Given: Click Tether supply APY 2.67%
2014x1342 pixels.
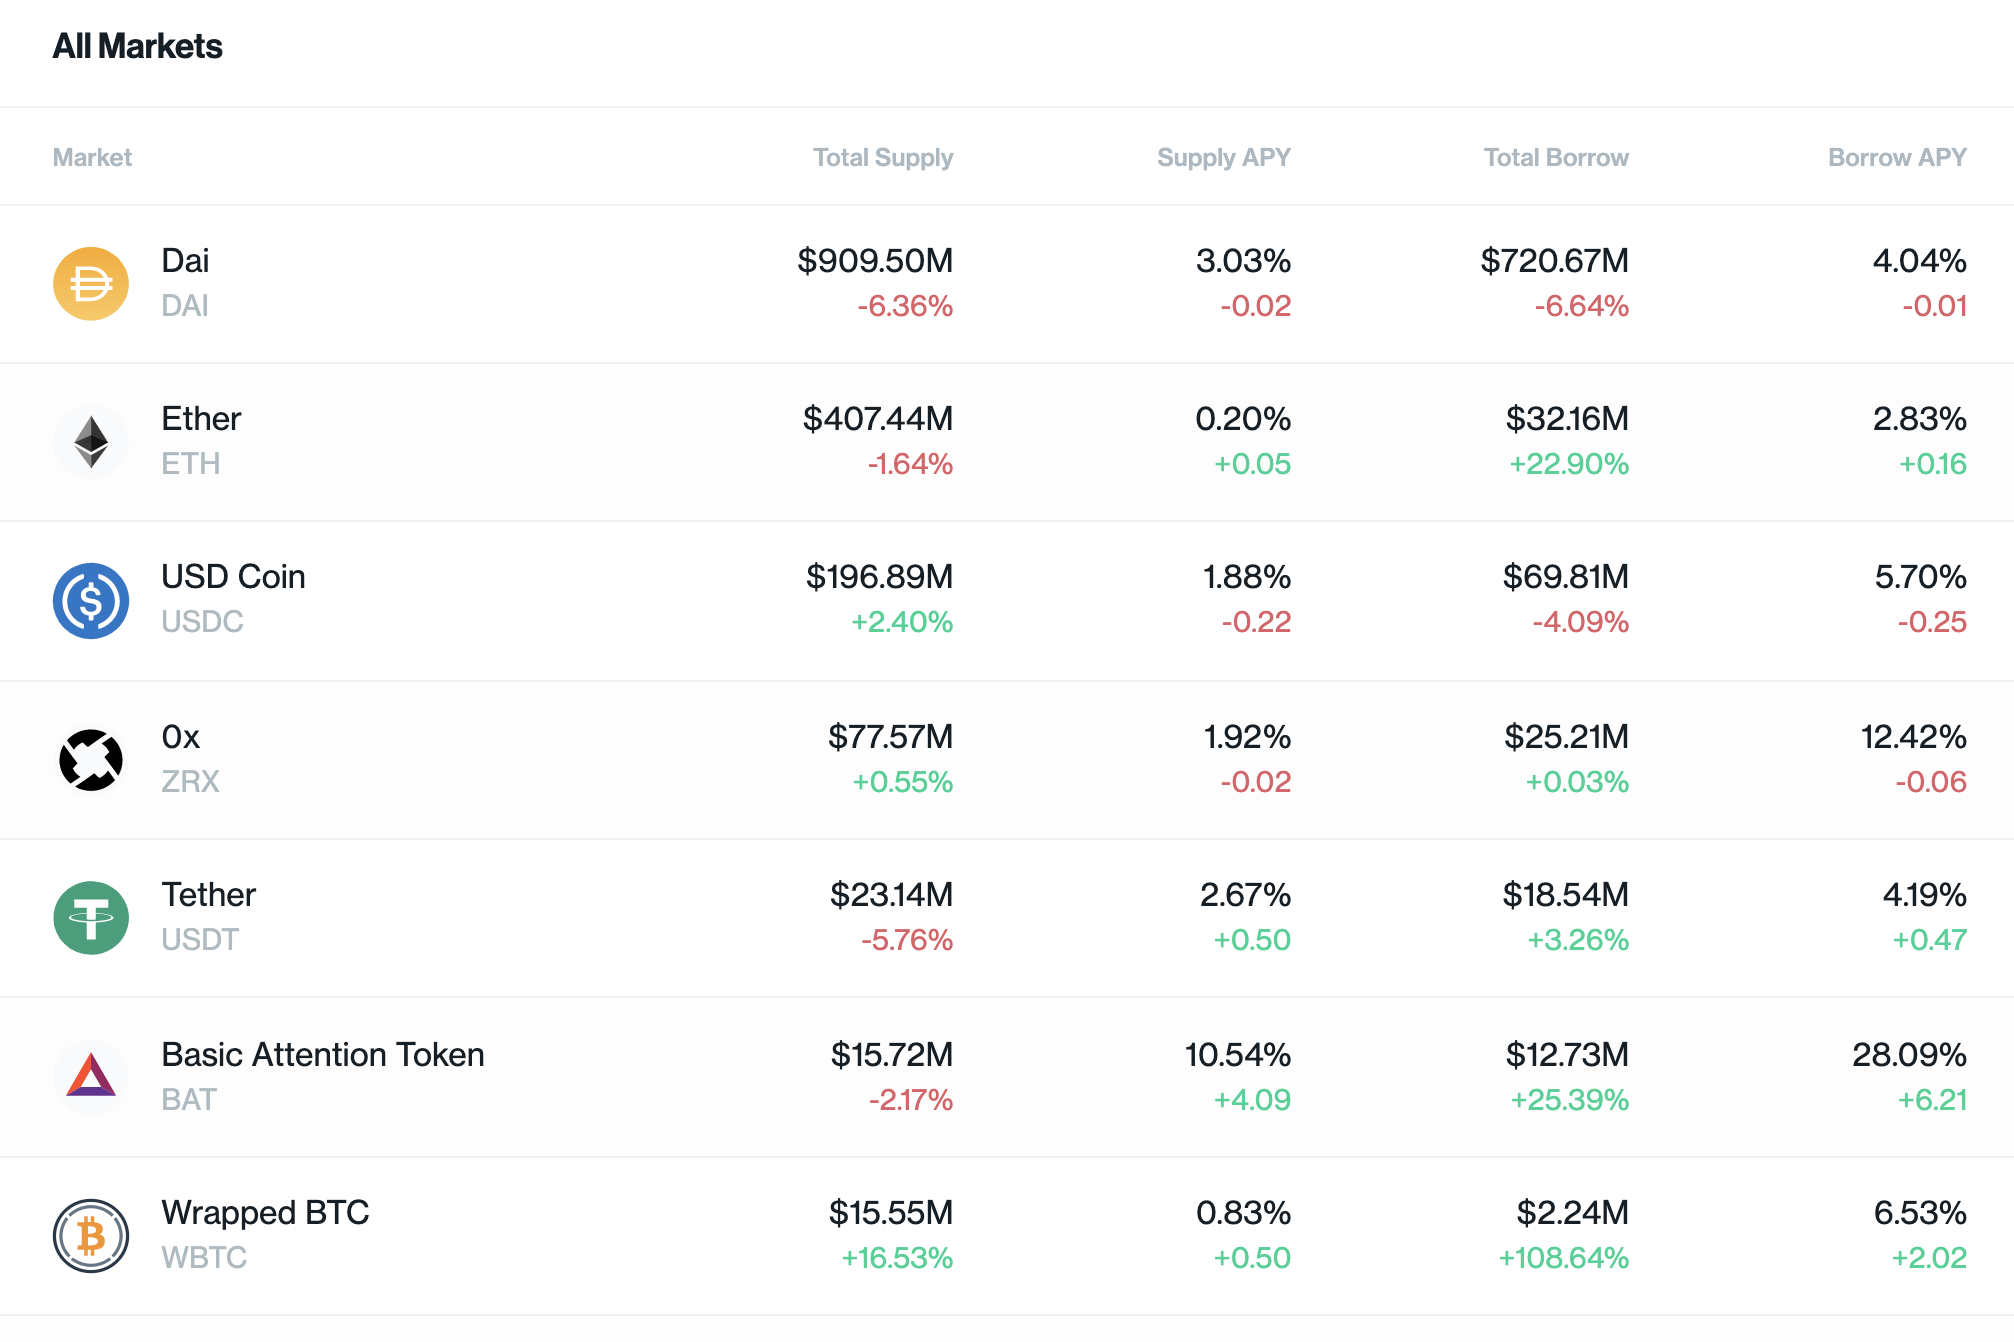Looking at the screenshot, I should tap(1246, 895).
